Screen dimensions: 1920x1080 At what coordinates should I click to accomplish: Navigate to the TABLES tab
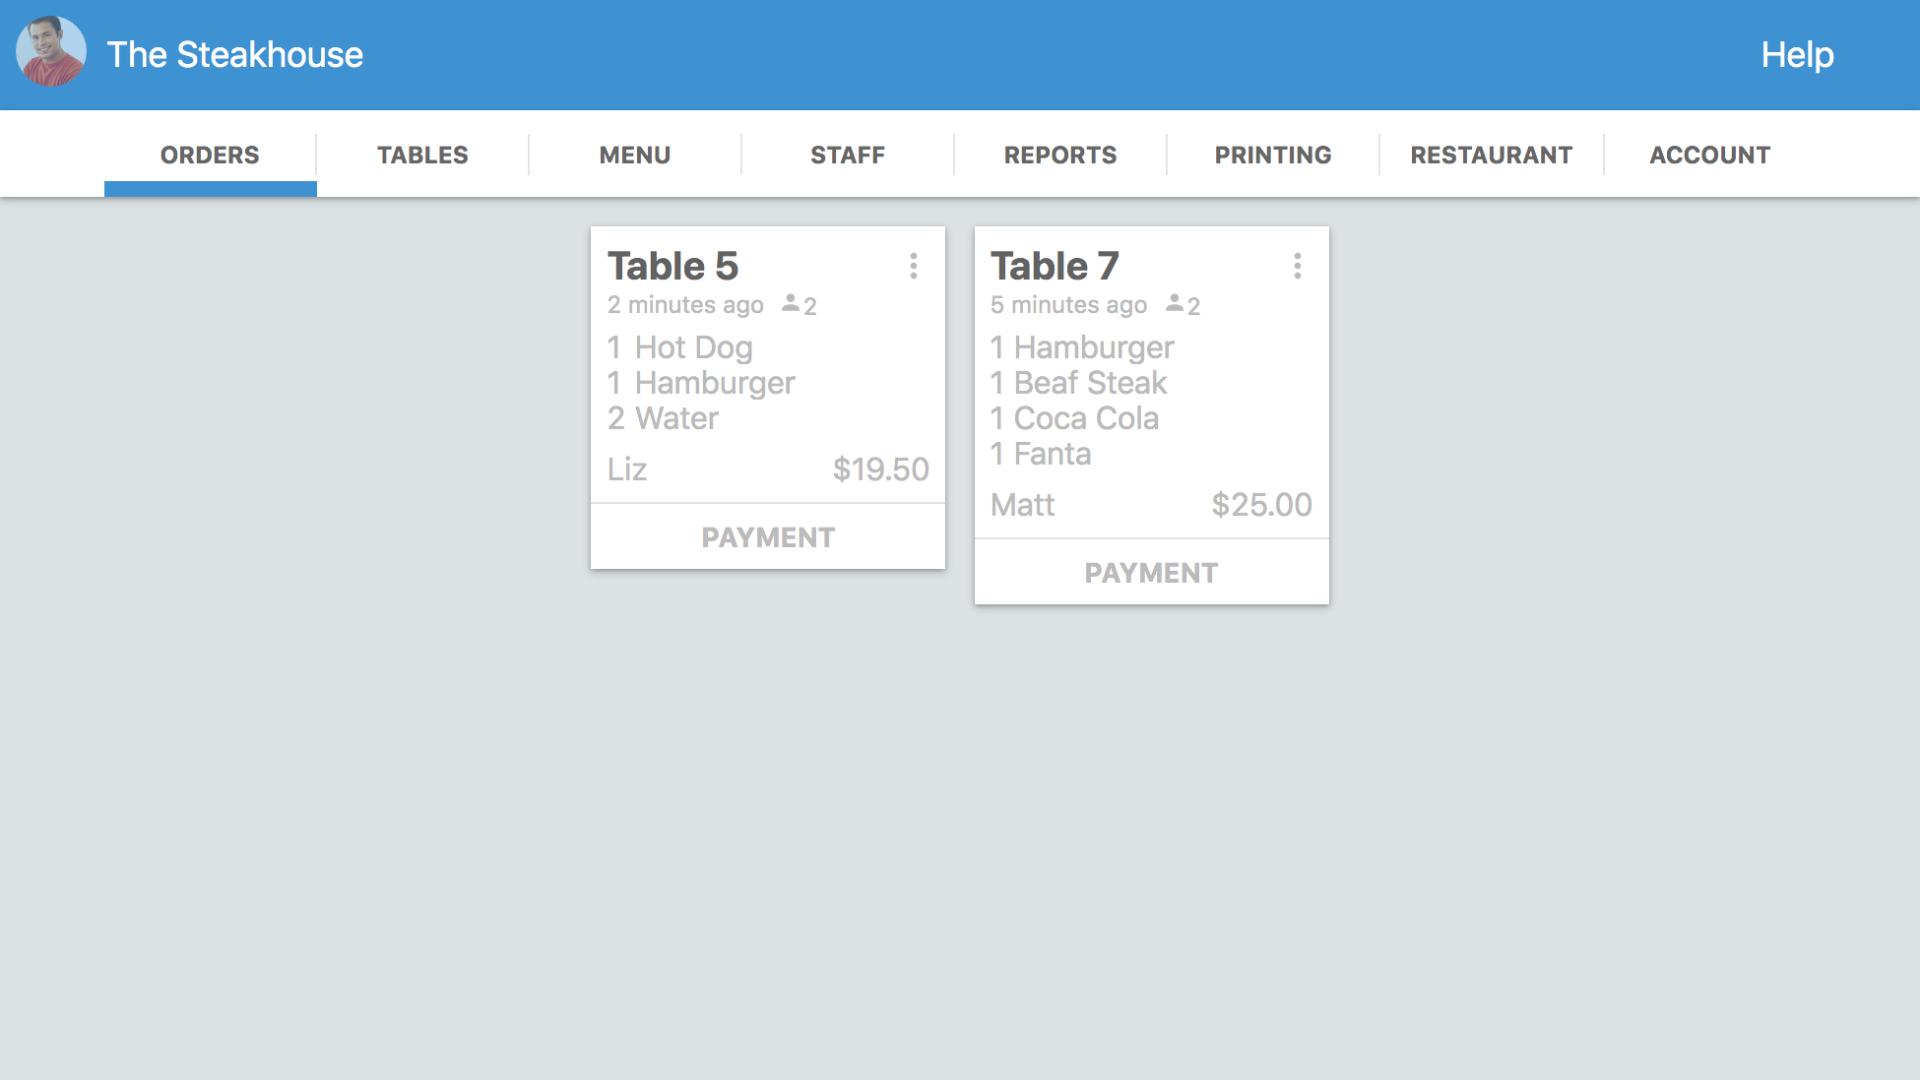[x=422, y=154]
